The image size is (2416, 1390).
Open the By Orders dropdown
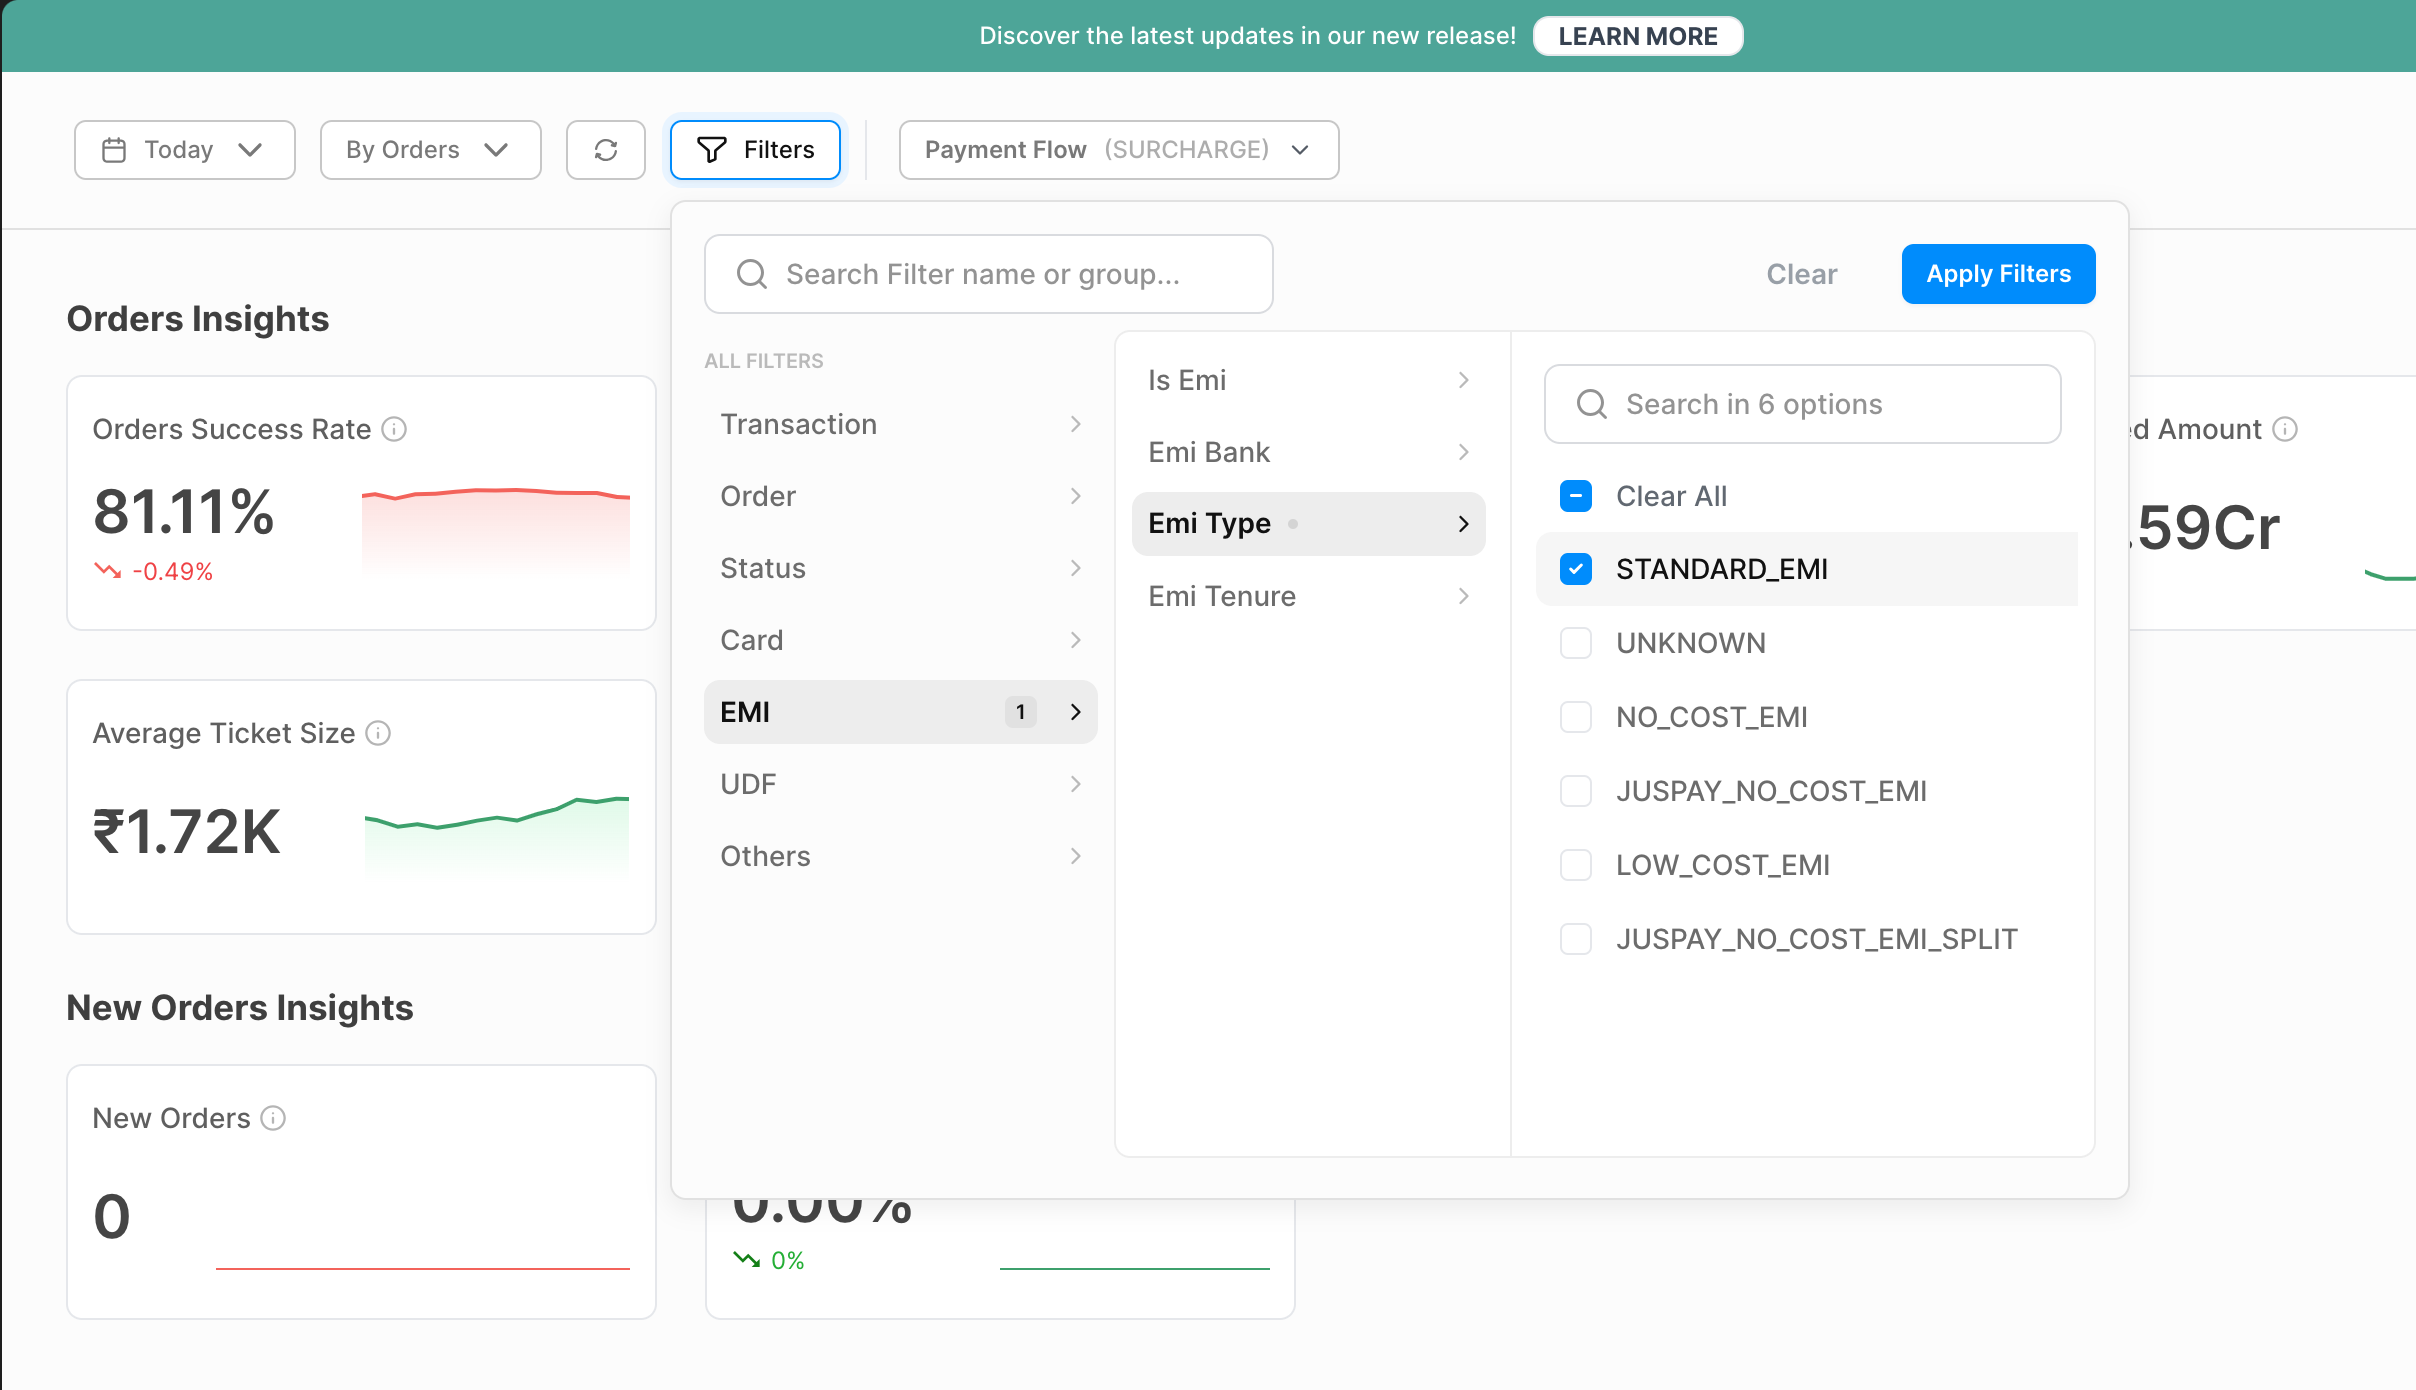[x=430, y=150]
